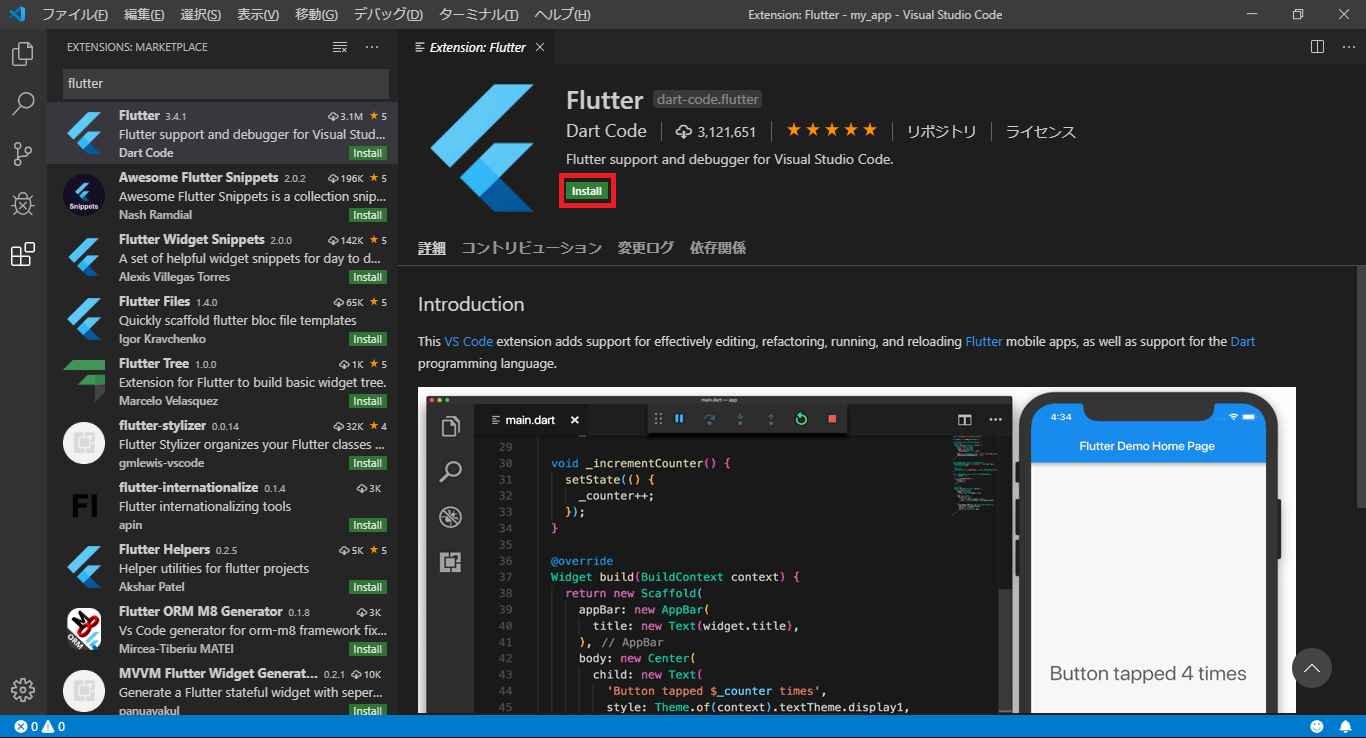Click the extensions search field containing flutter
Viewport: 1366px width, 738px height.
pyautogui.click(x=226, y=83)
